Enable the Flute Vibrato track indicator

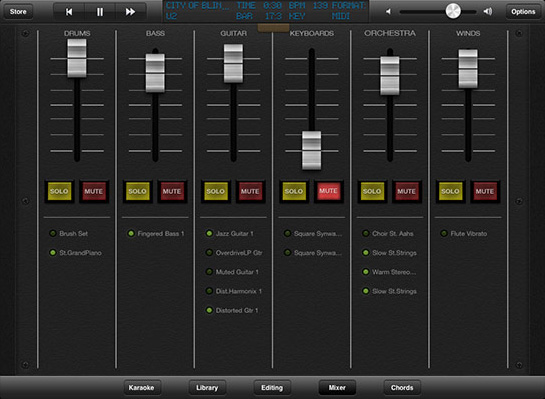[x=444, y=233]
